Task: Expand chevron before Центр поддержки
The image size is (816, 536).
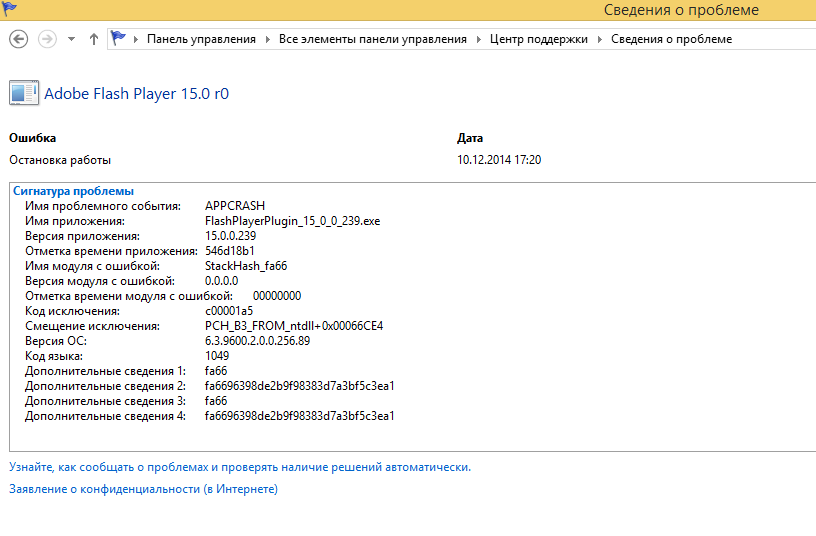Action: [x=479, y=39]
